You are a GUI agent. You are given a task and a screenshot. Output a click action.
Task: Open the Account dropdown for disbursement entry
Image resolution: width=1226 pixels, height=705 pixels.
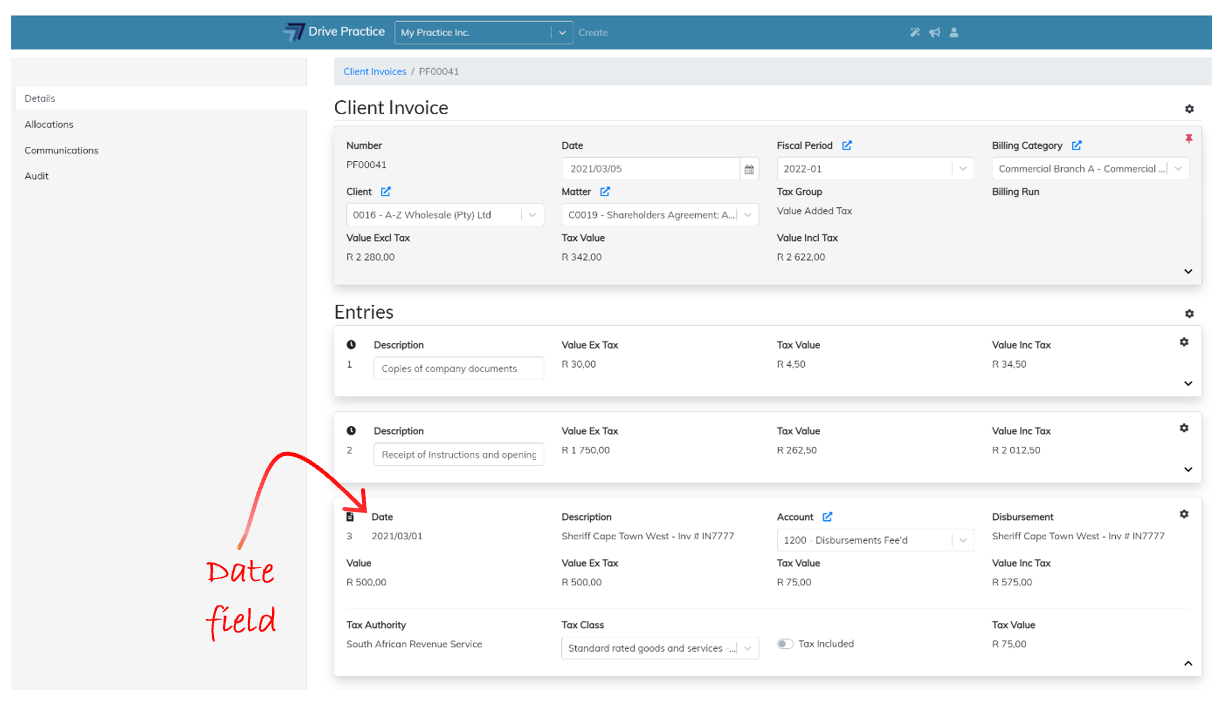(875, 541)
